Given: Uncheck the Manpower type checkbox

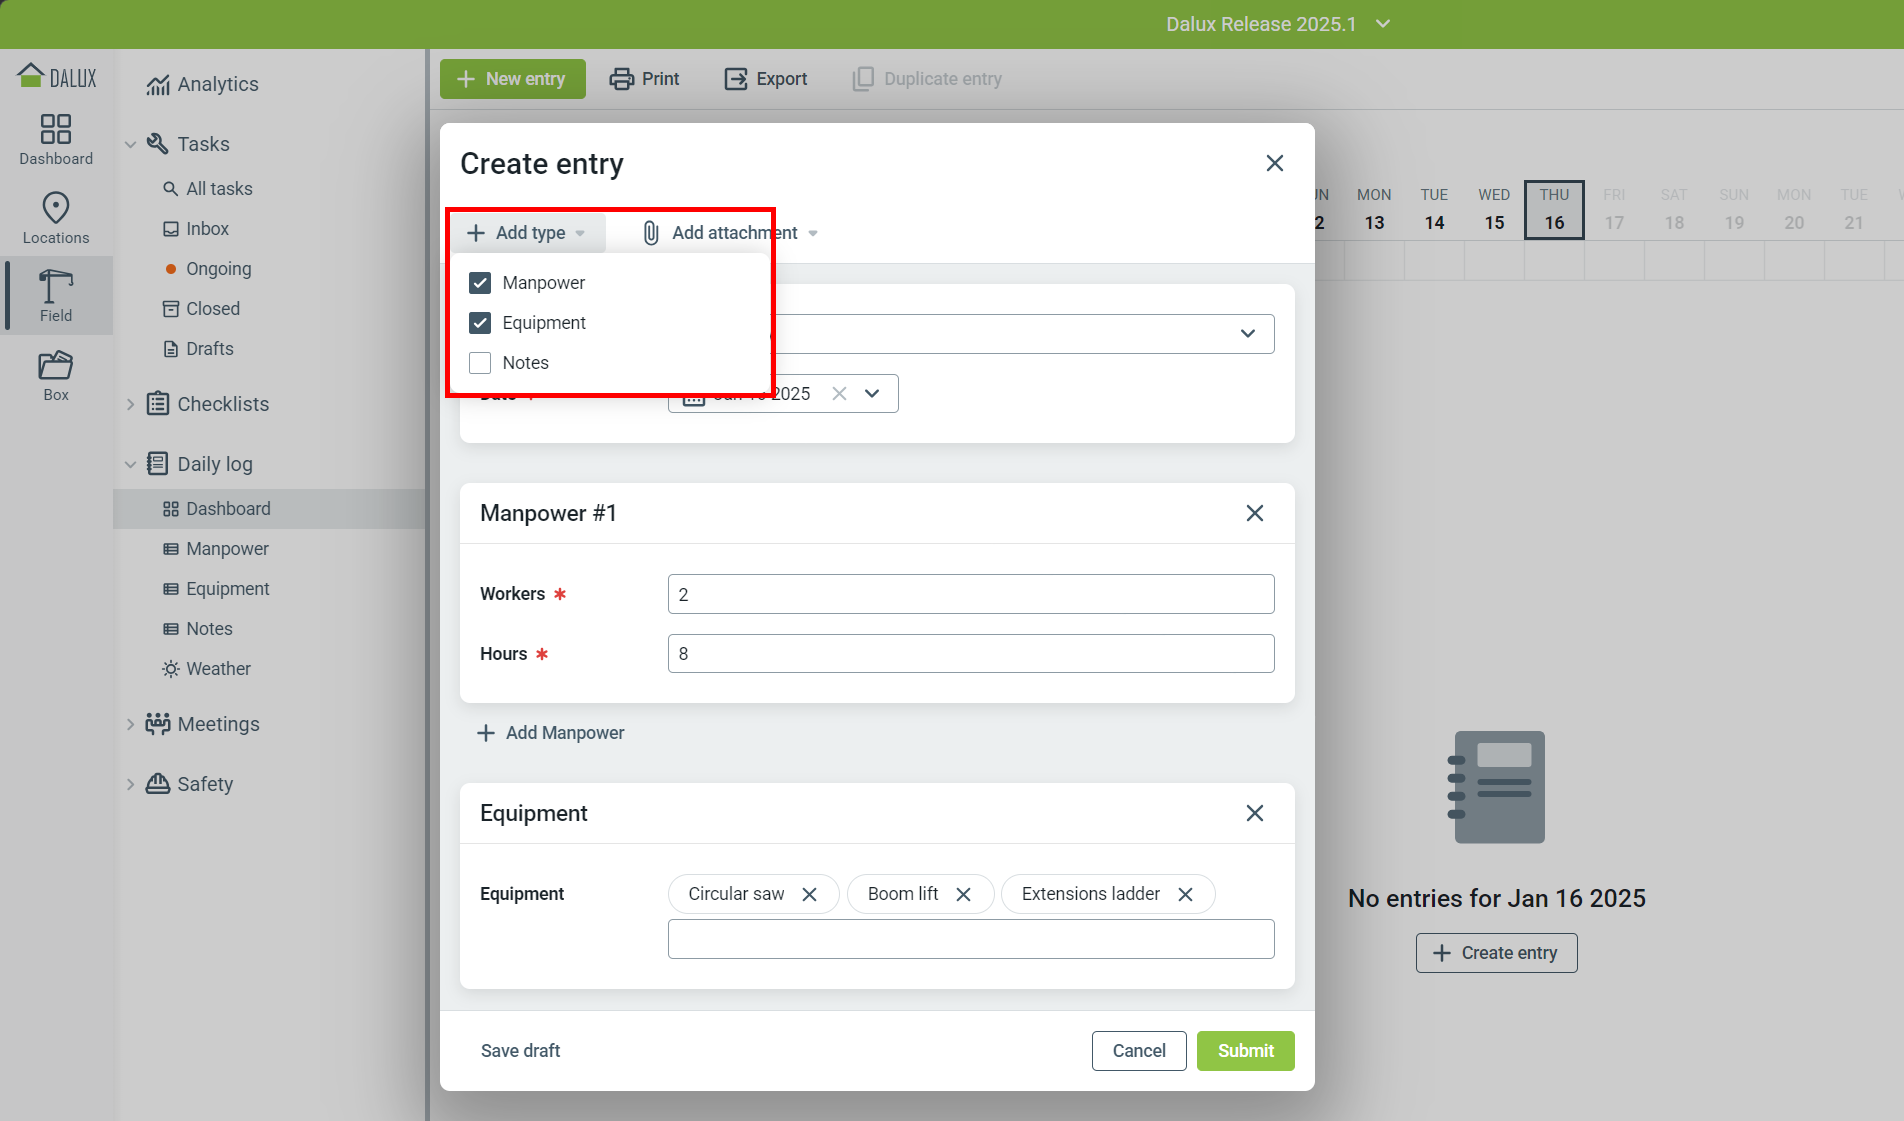Looking at the screenshot, I should [x=480, y=283].
